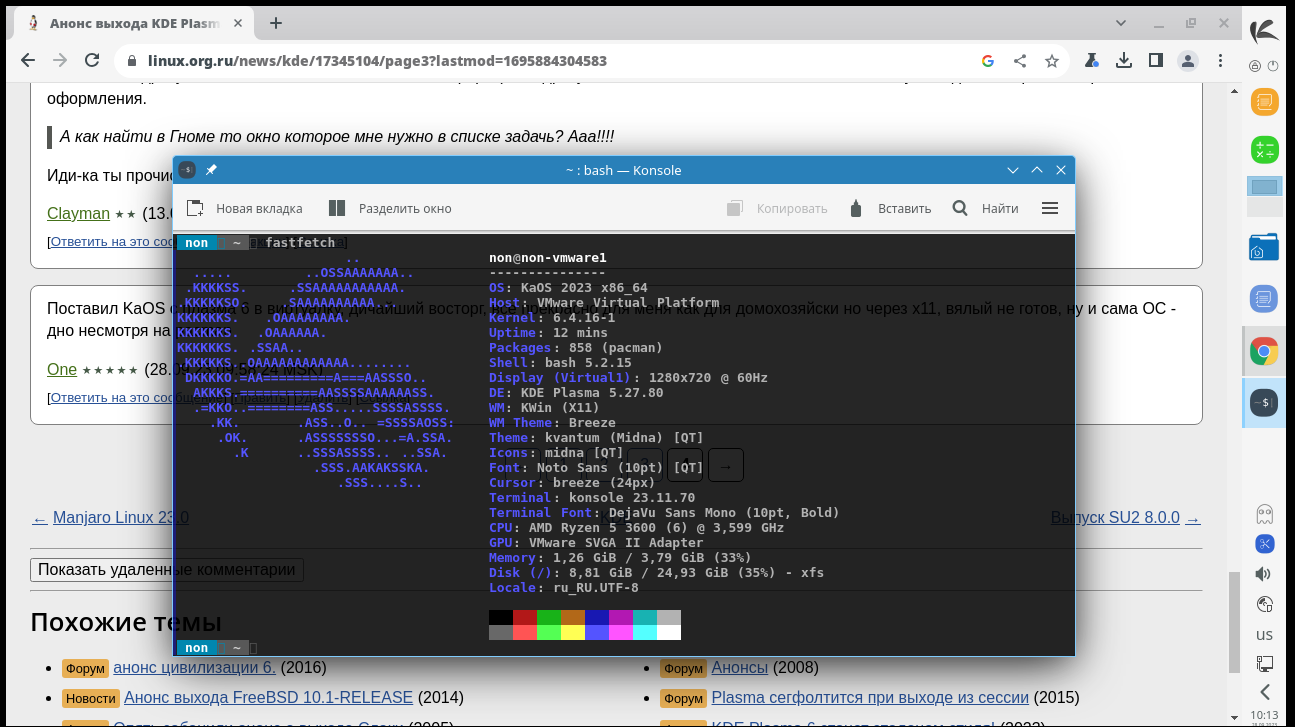Viewport: 1295px width, 727px height.
Task: Open the Clayman user profile link
Action: tap(78, 213)
